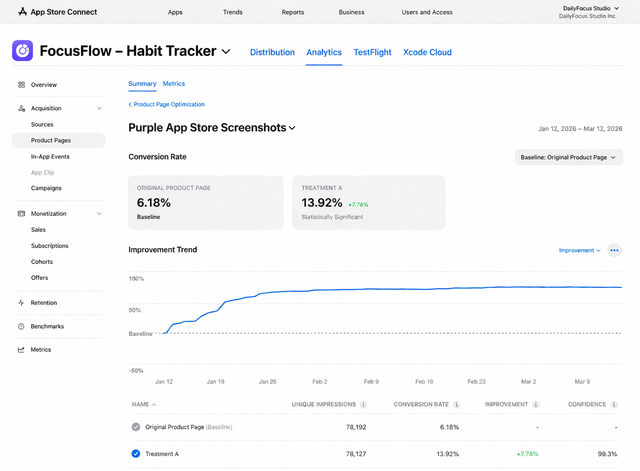The image size is (640, 471).
Task: Click the Monetization card icon
Action: click(21, 213)
